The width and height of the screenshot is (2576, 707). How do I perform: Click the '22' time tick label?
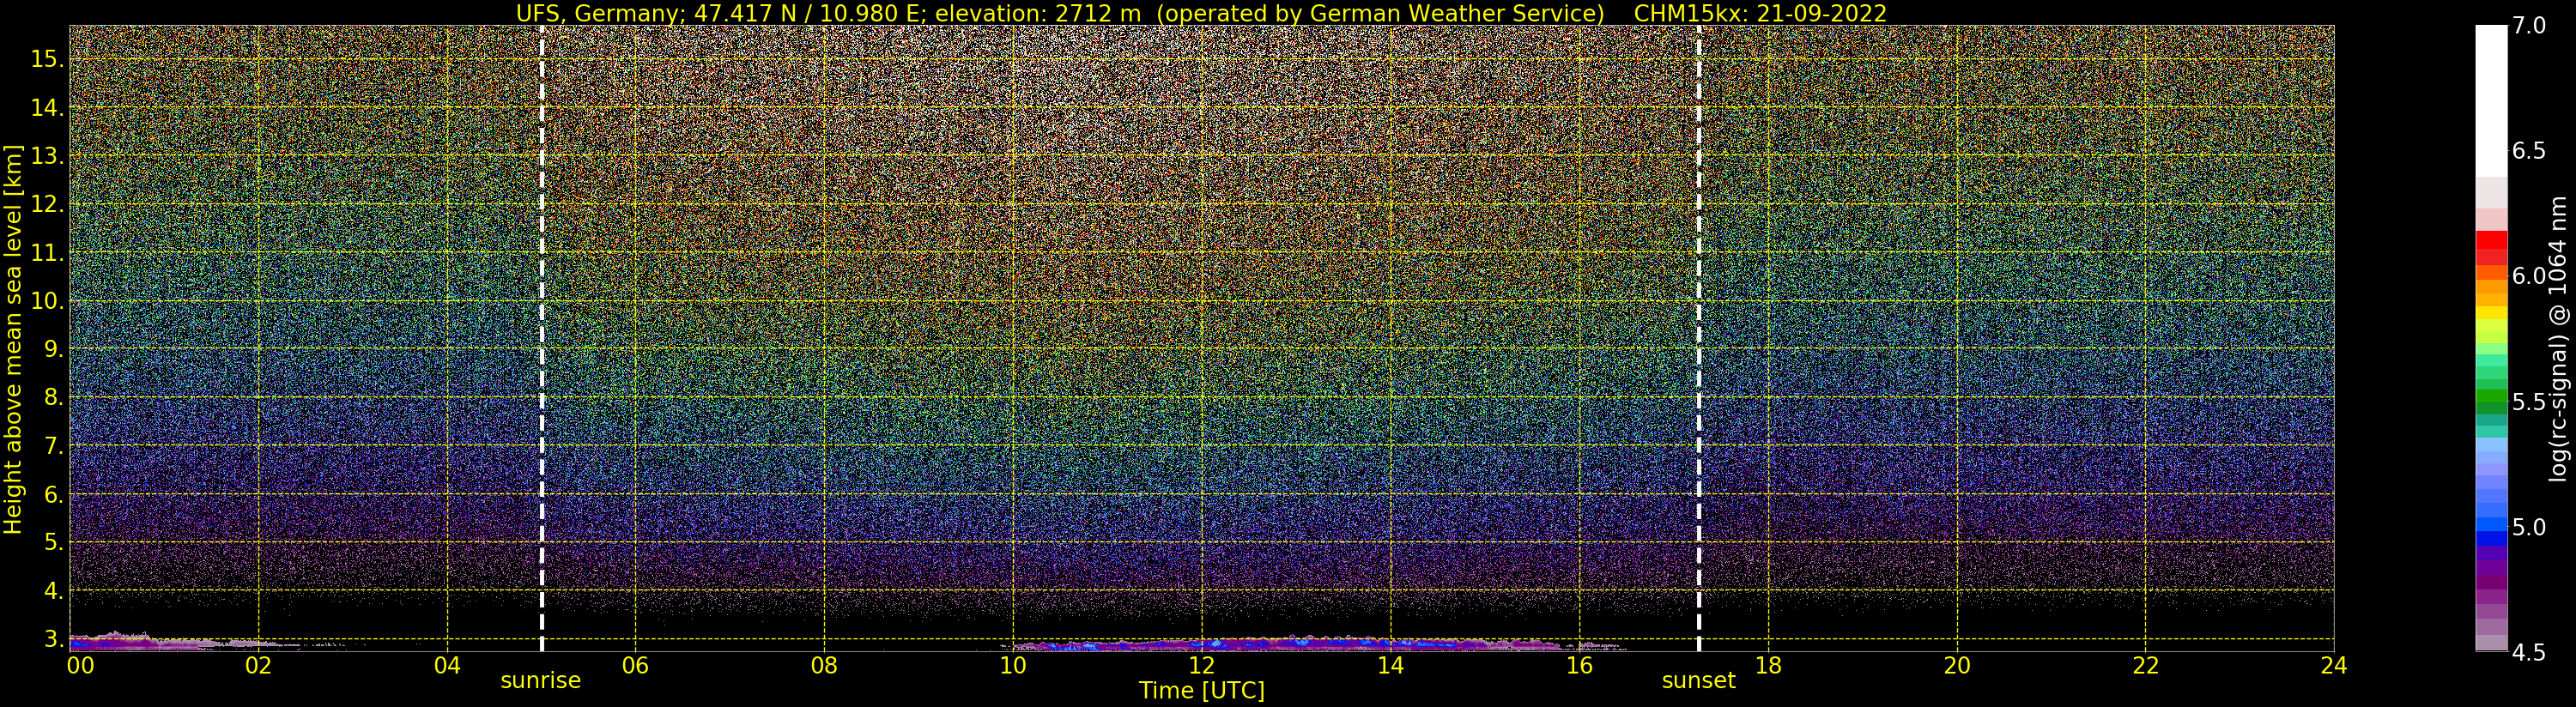click(x=2145, y=665)
